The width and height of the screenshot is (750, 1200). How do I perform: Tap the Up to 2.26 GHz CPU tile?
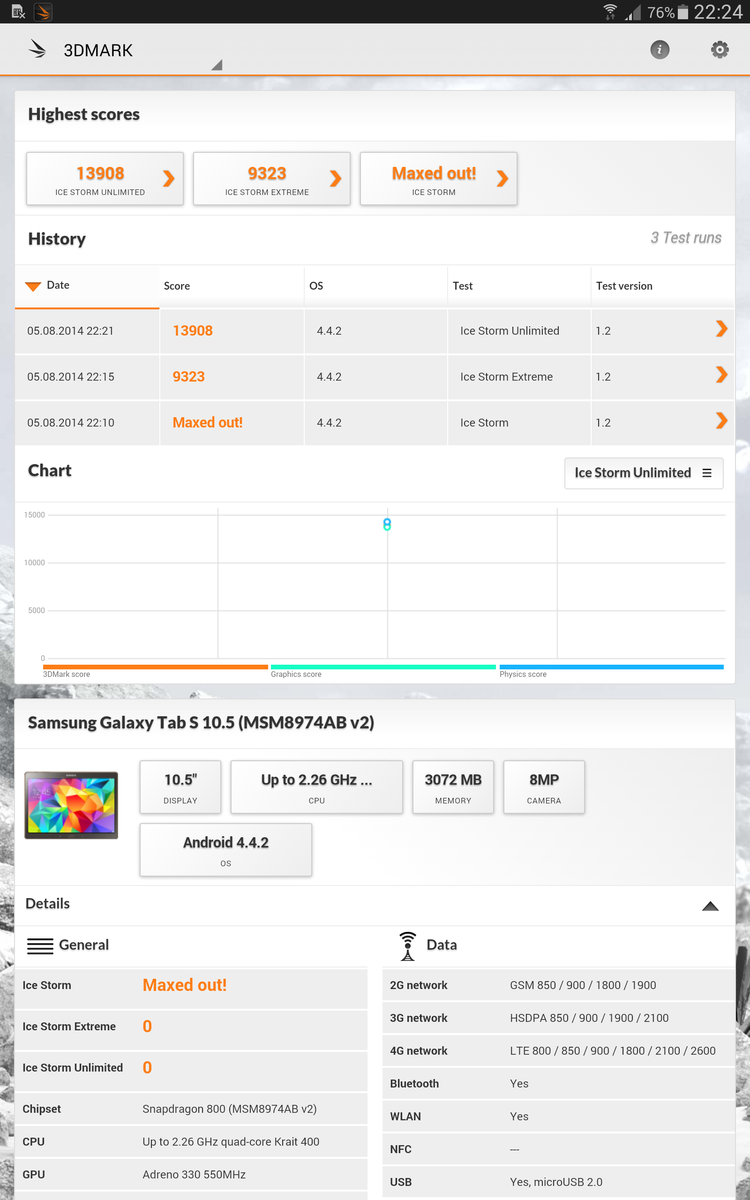317,787
